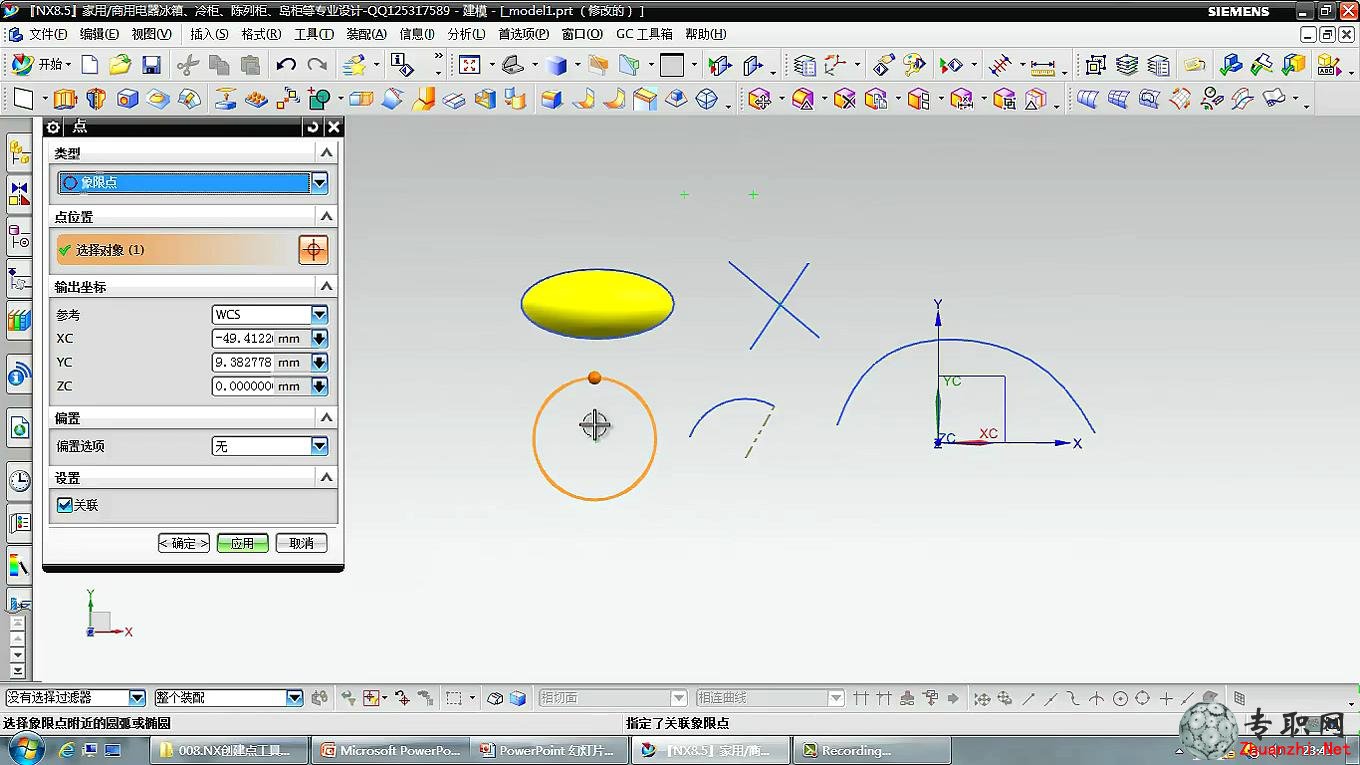Image resolution: width=1360 pixels, height=765 pixels.
Task: Click the 应用 Apply button
Action: pyautogui.click(x=242, y=544)
